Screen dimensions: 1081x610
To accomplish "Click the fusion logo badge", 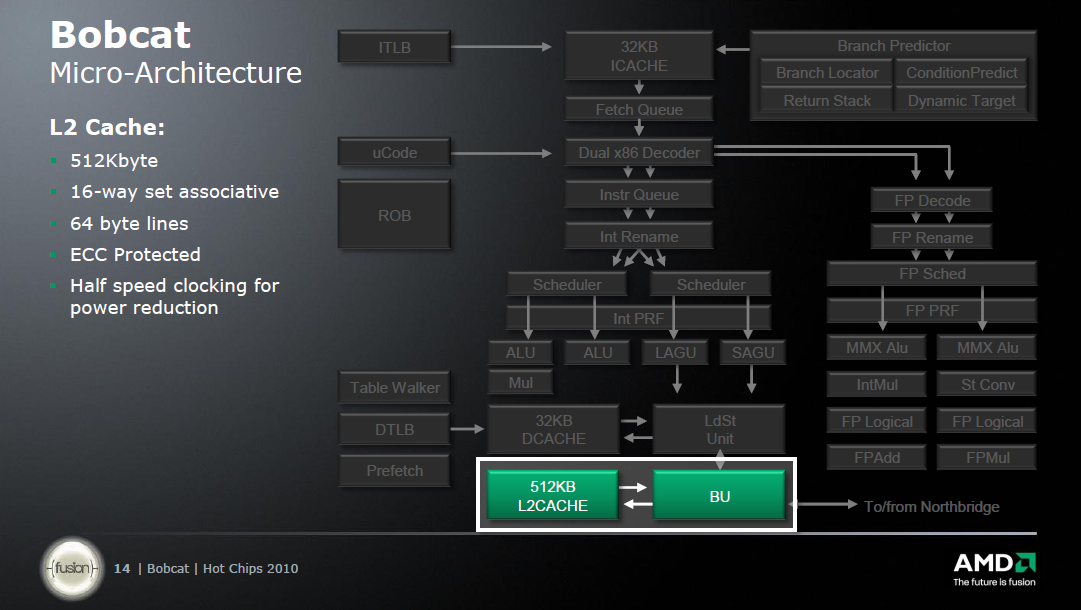I will tap(72, 569).
